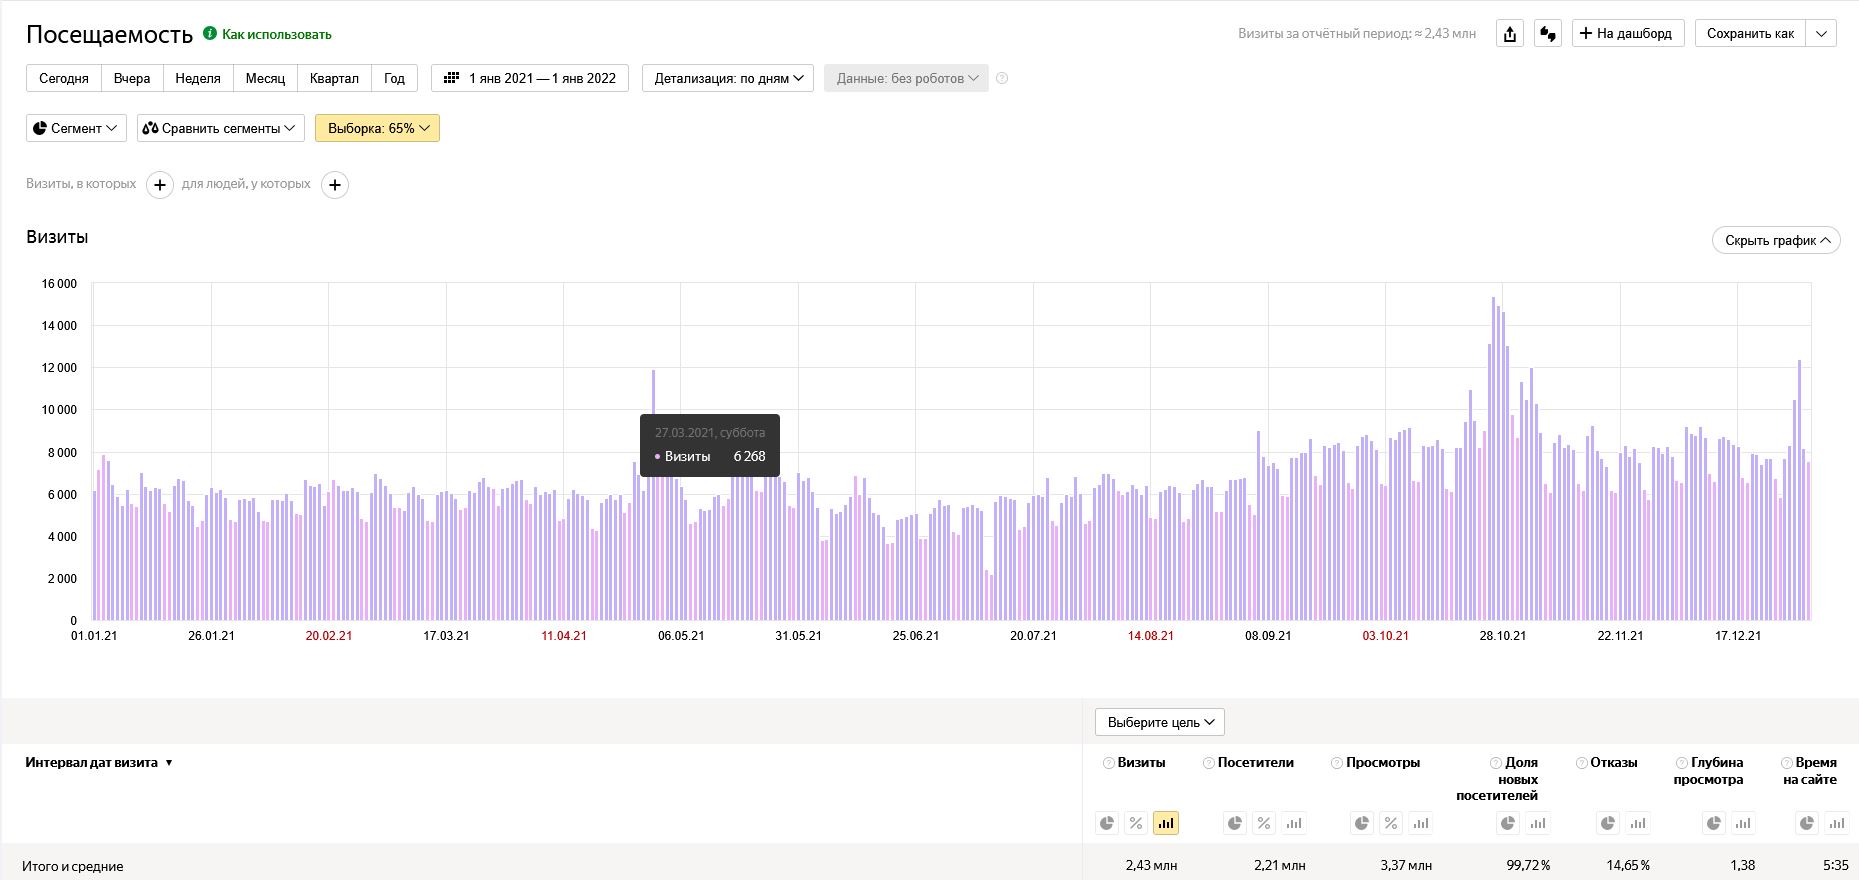Select the Вчера period tab

coord(132,78)
